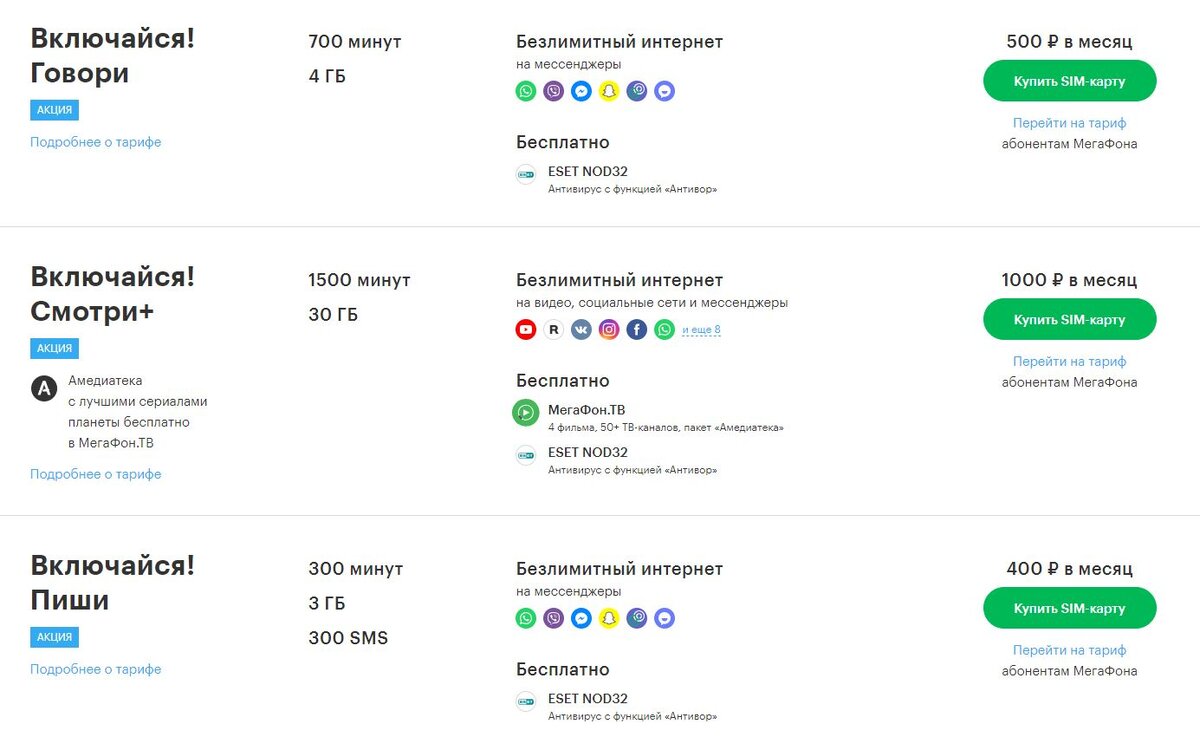Click the Facebook Messenger icon in the Пиши tariff
This screenshot has height=737, width=1200.
581,619
